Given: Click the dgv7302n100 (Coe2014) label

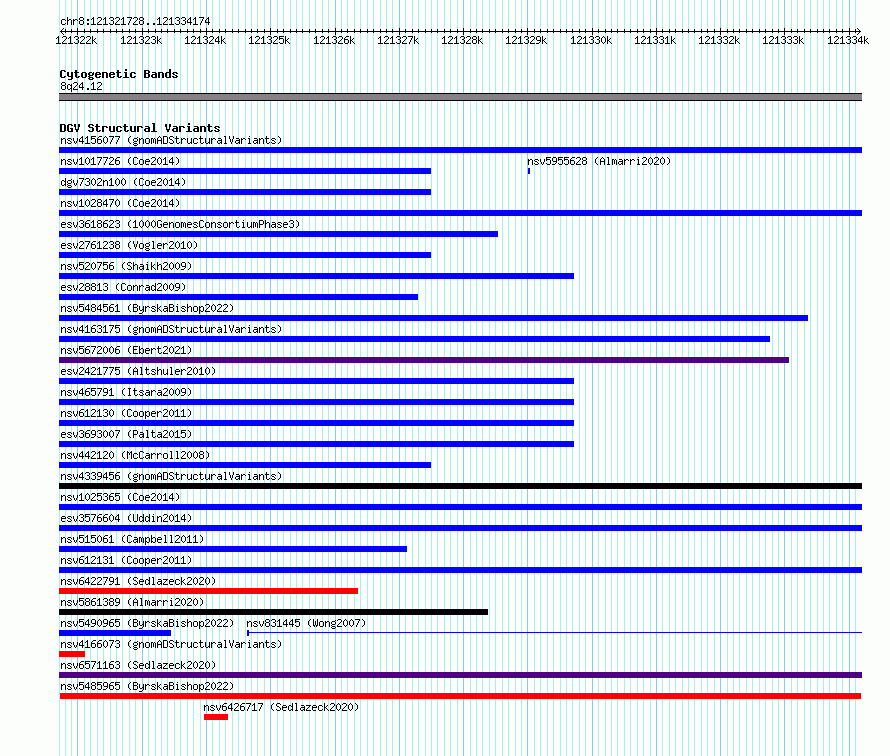Looking at the screenshot, I should point(123,182).
